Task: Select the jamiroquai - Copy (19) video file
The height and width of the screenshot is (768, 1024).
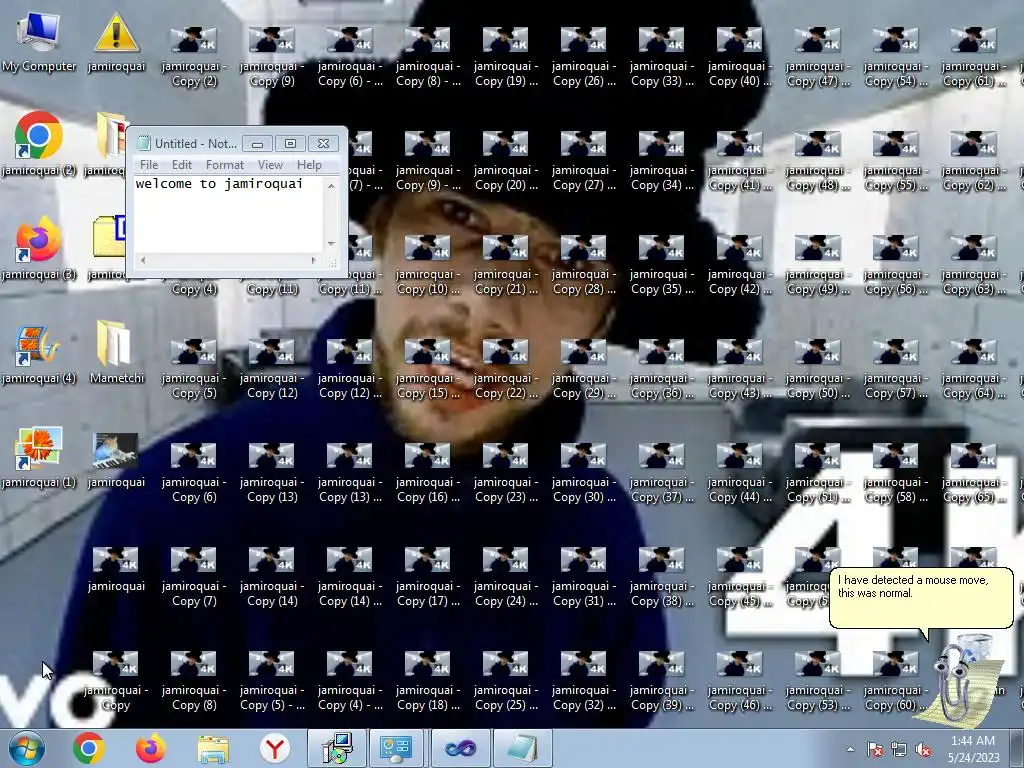Action: point(506,57)
